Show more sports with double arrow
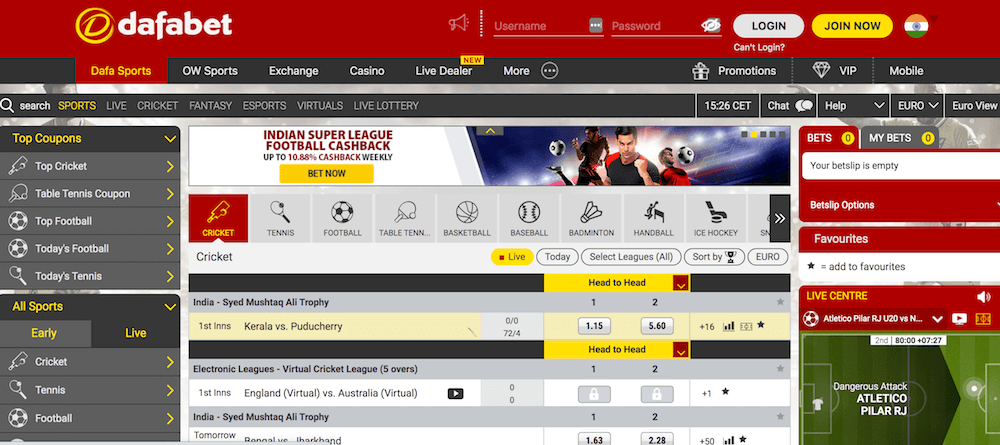This screenshot has height=445, width=1000. [779, 218]
